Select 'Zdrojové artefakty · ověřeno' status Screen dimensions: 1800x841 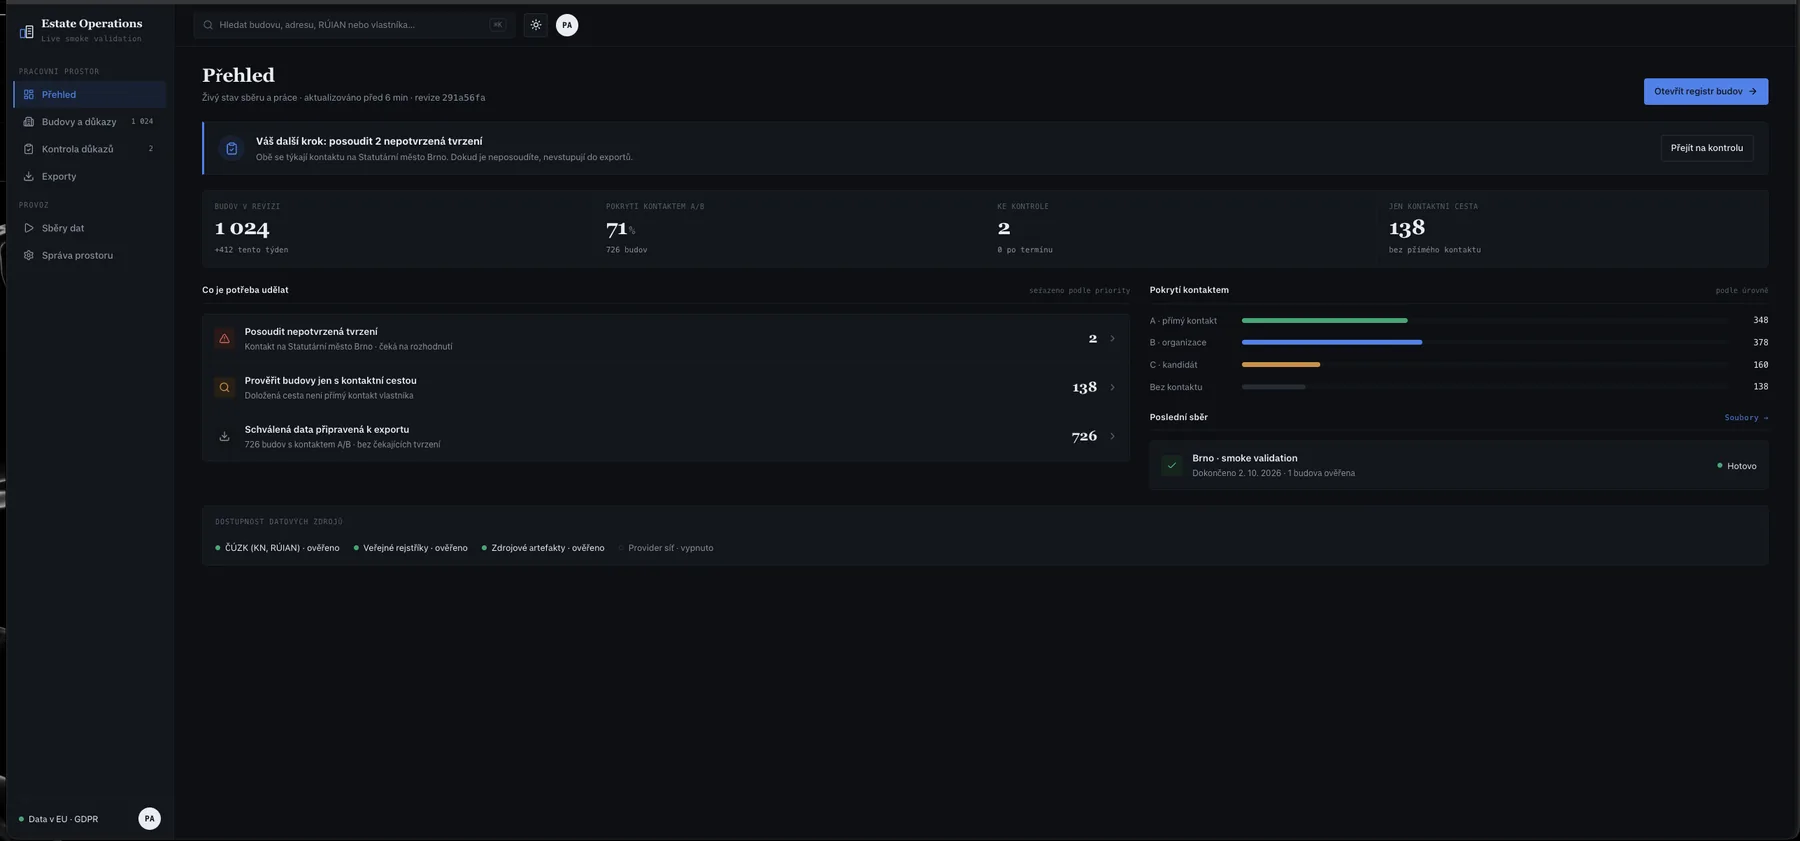[543, 548]
